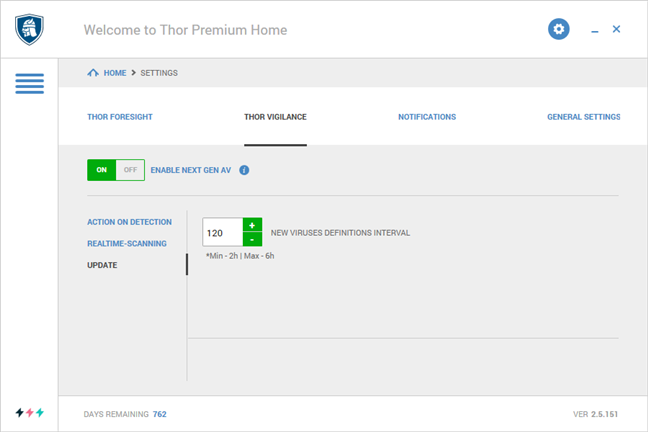648x432 pixels.
Task: Close the Thor Premium Home window
Action: click(617, 29)
